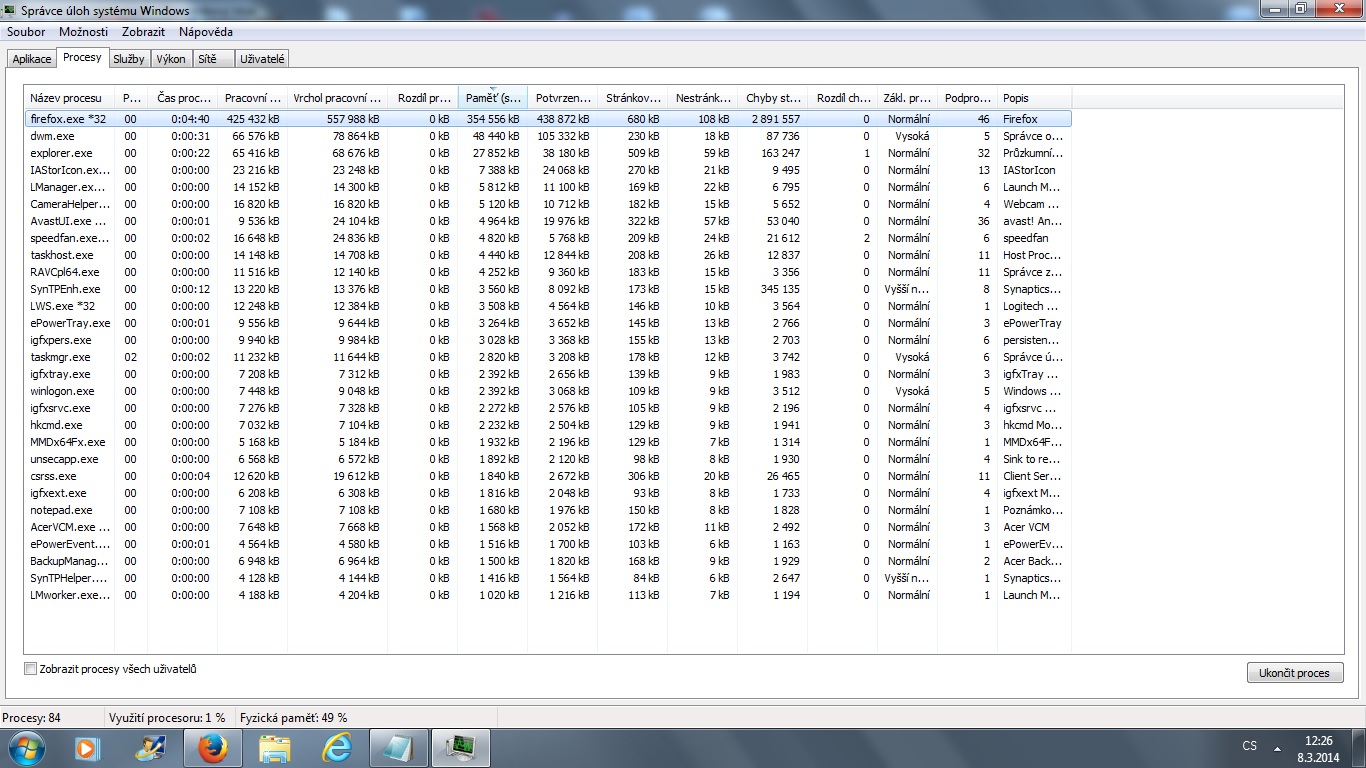The width and height of the screenshot is (1366, 768).
Task: Sort by Paměť (s... column header
Action: tap(493, 98)
